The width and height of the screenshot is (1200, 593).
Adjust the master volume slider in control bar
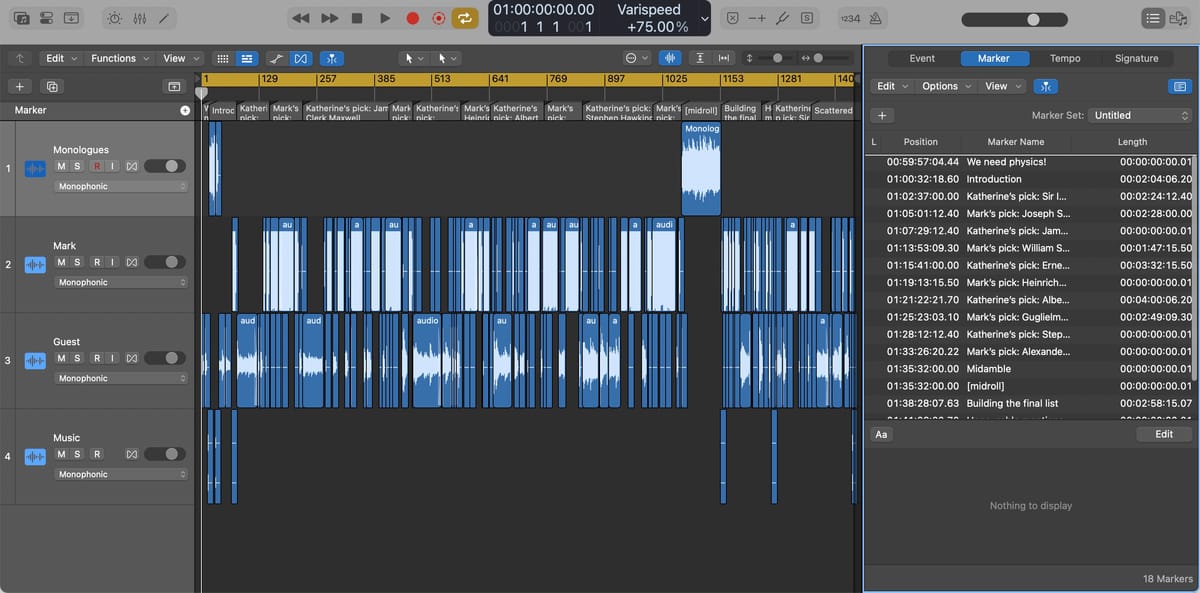[x=1033, y=19]
